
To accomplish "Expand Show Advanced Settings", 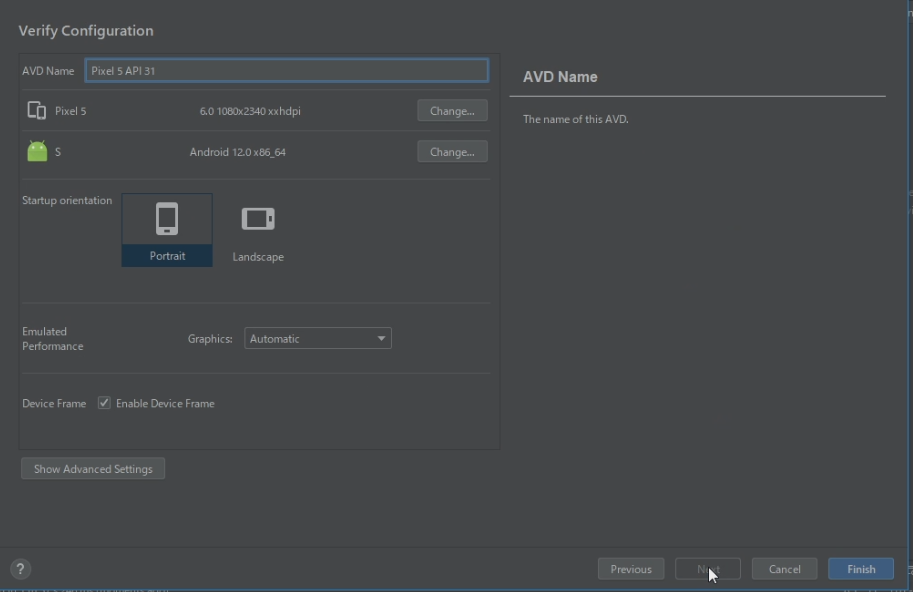I will (x=93, y=469).
